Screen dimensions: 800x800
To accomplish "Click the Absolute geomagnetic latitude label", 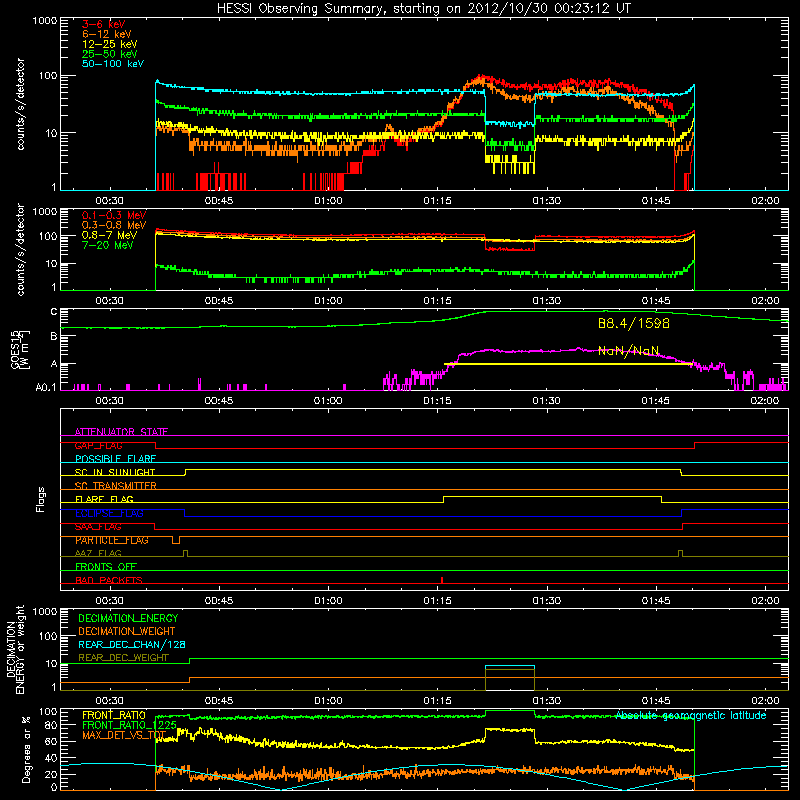I will pyautogui.click(x=691, y=716).
